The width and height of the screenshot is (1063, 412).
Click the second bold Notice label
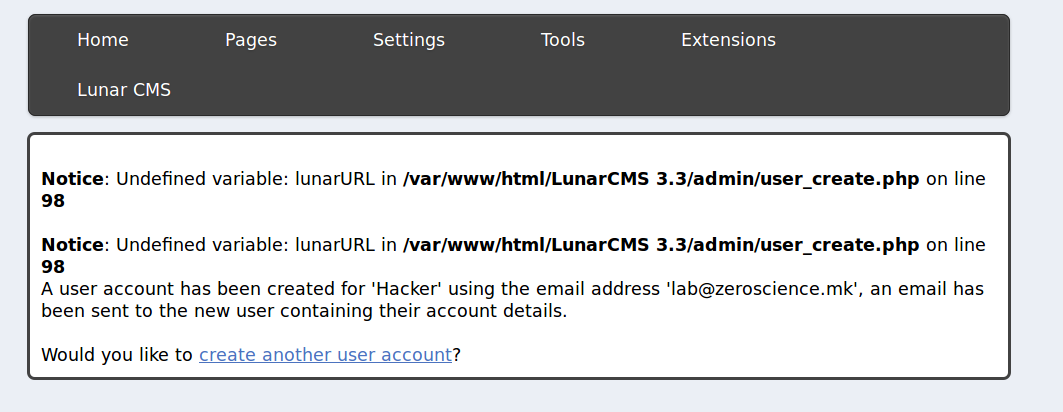[73, 245]
